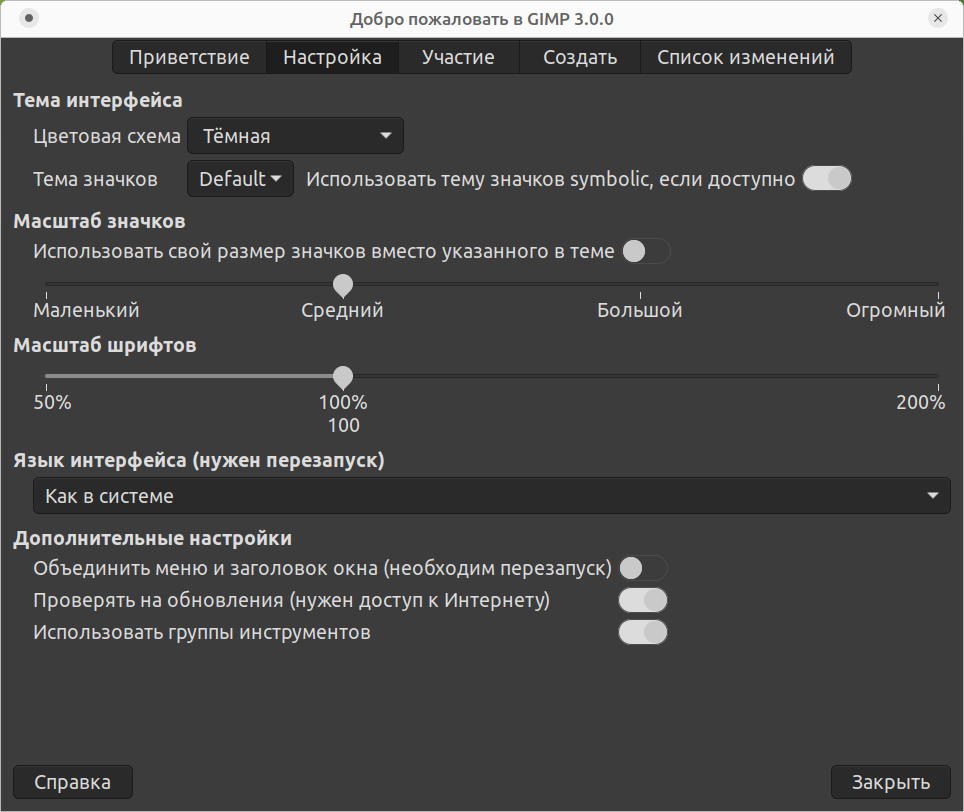This screenshot has width=964, height=812.
Task: Open the Язык интерфейса language dropdown
Action: tap(491, 496)
